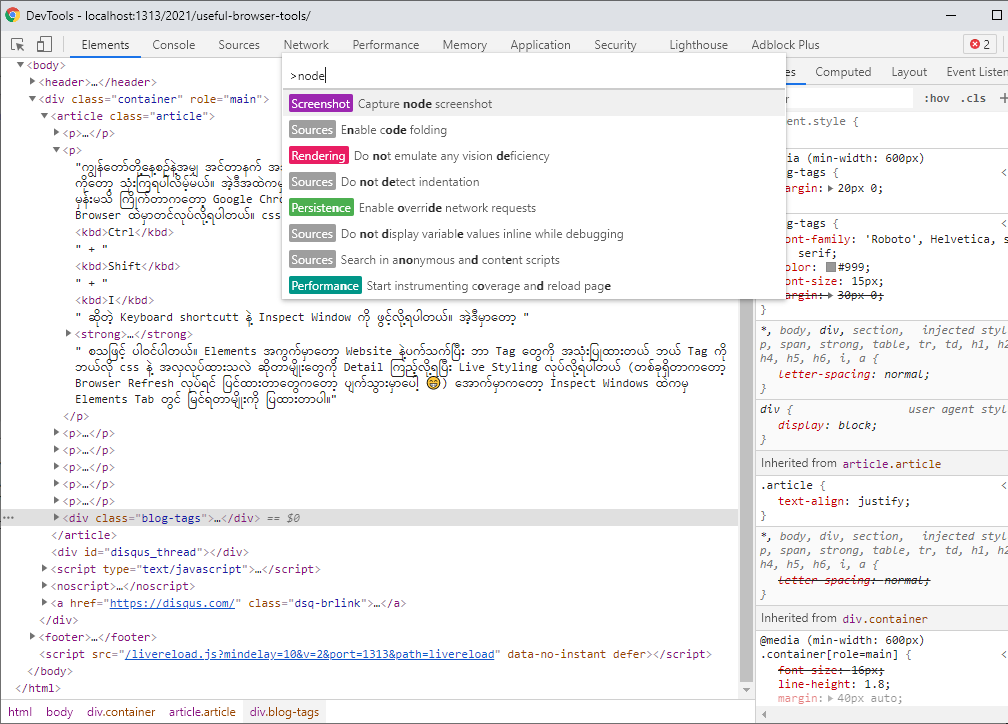
Task: Toggle the :hov element state button
Action: point(937,98)
